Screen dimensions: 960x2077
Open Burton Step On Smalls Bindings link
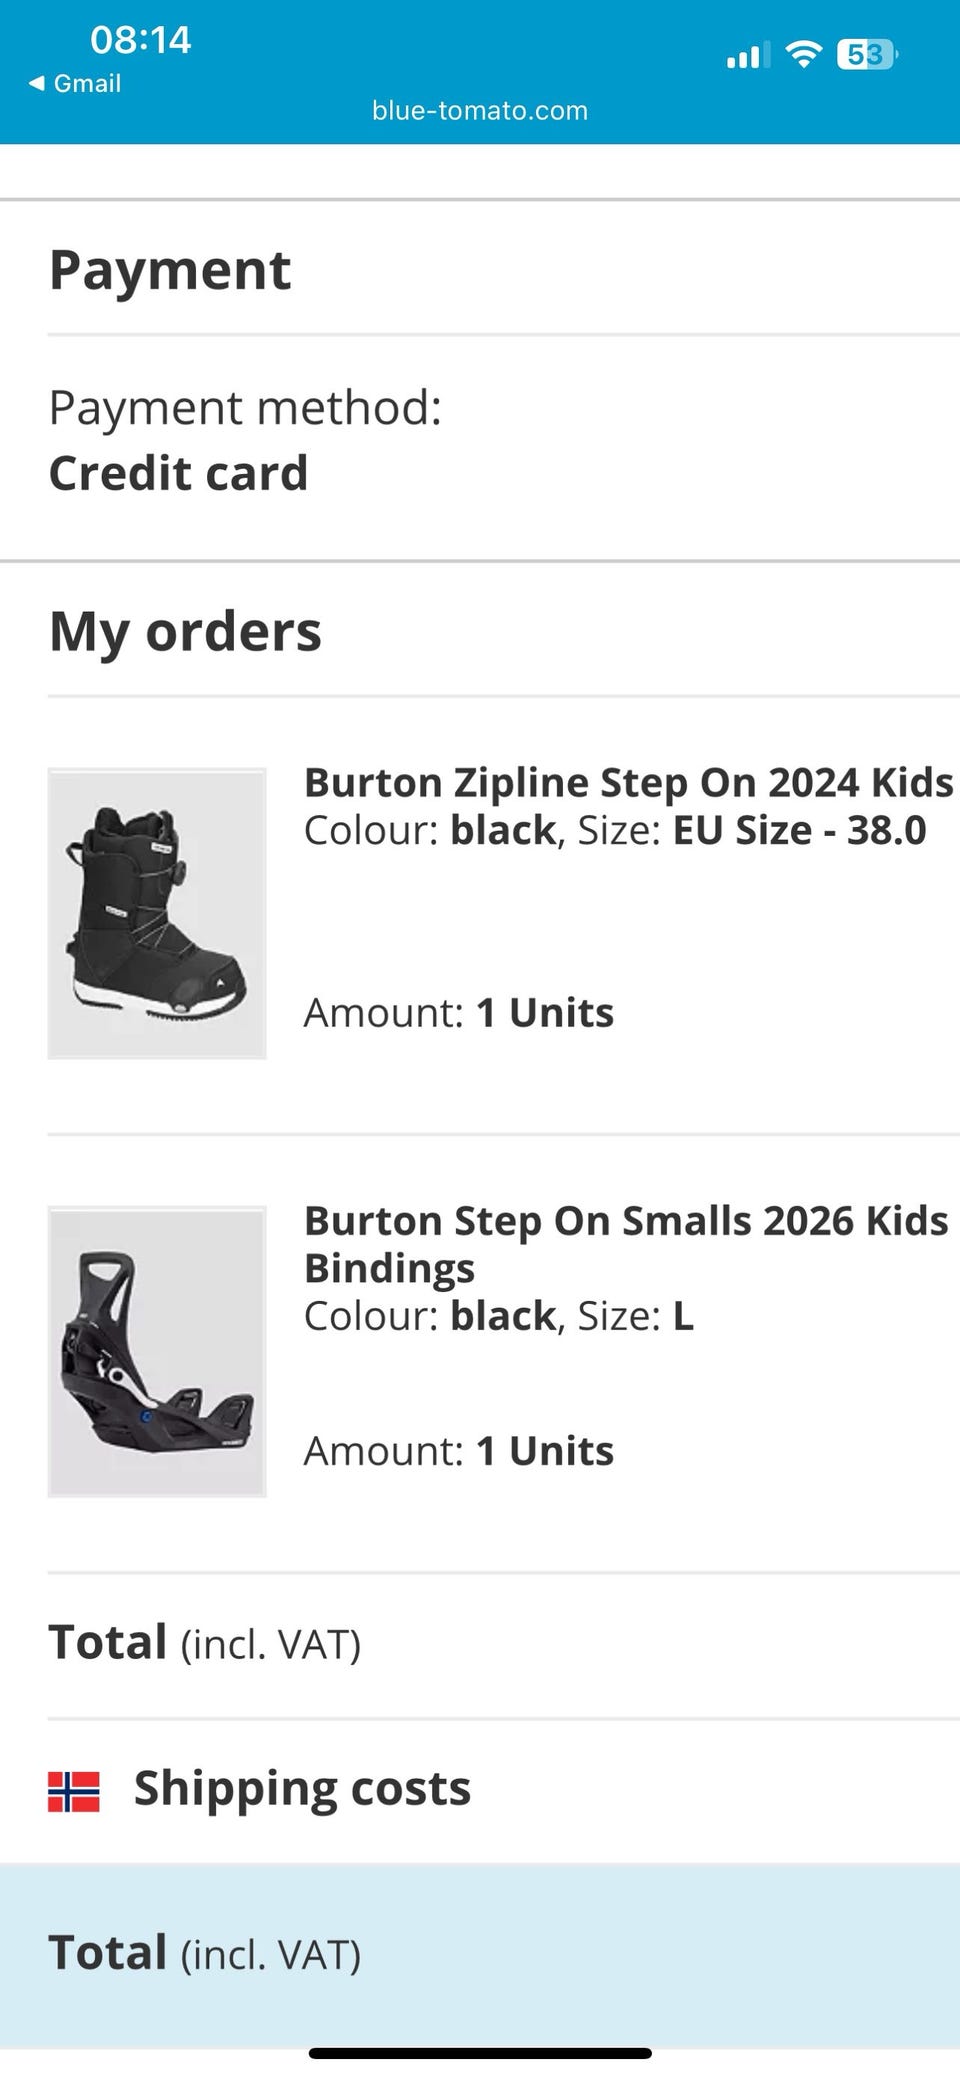(x=626, y=1243)
